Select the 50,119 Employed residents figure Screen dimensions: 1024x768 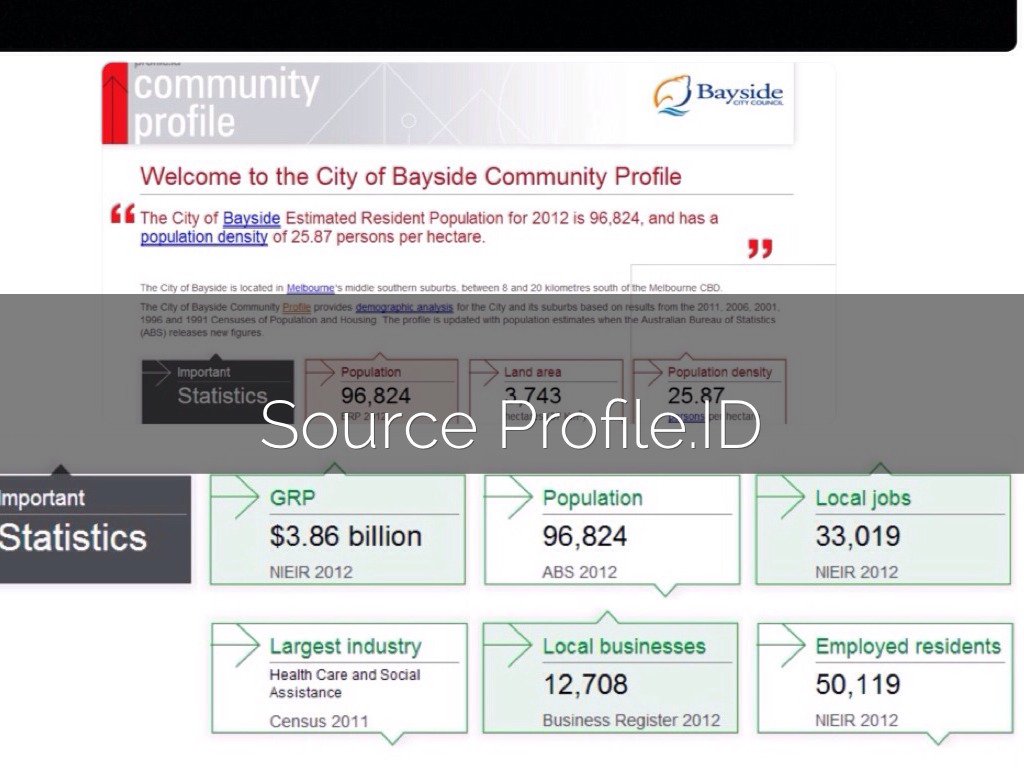coord(858,685)
